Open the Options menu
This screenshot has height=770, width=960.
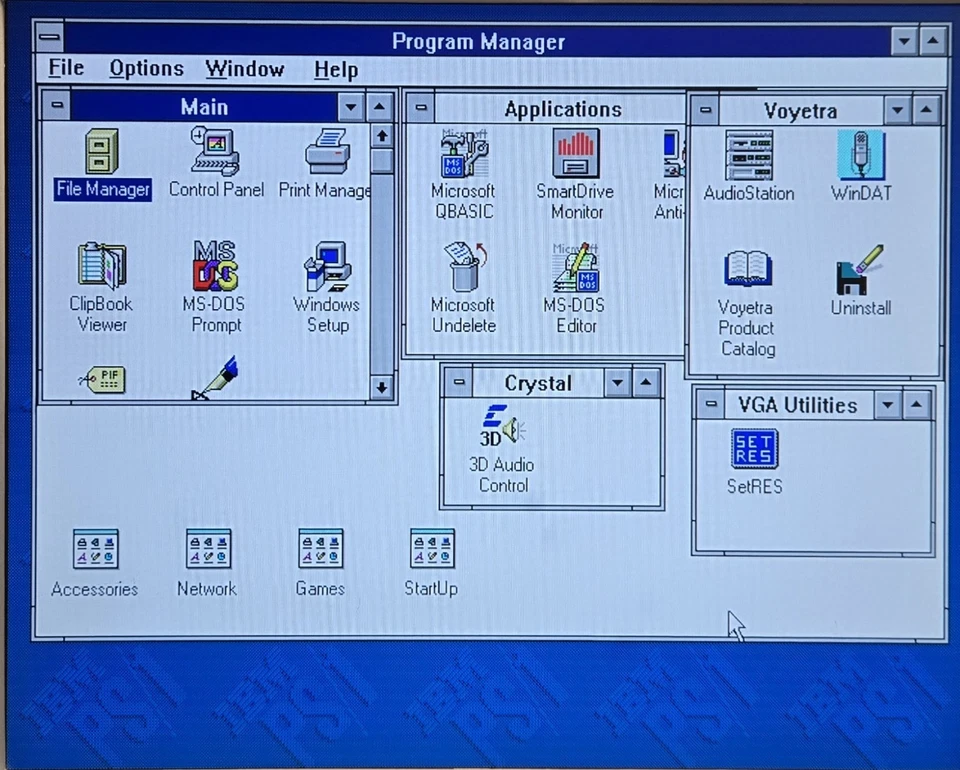146,69
